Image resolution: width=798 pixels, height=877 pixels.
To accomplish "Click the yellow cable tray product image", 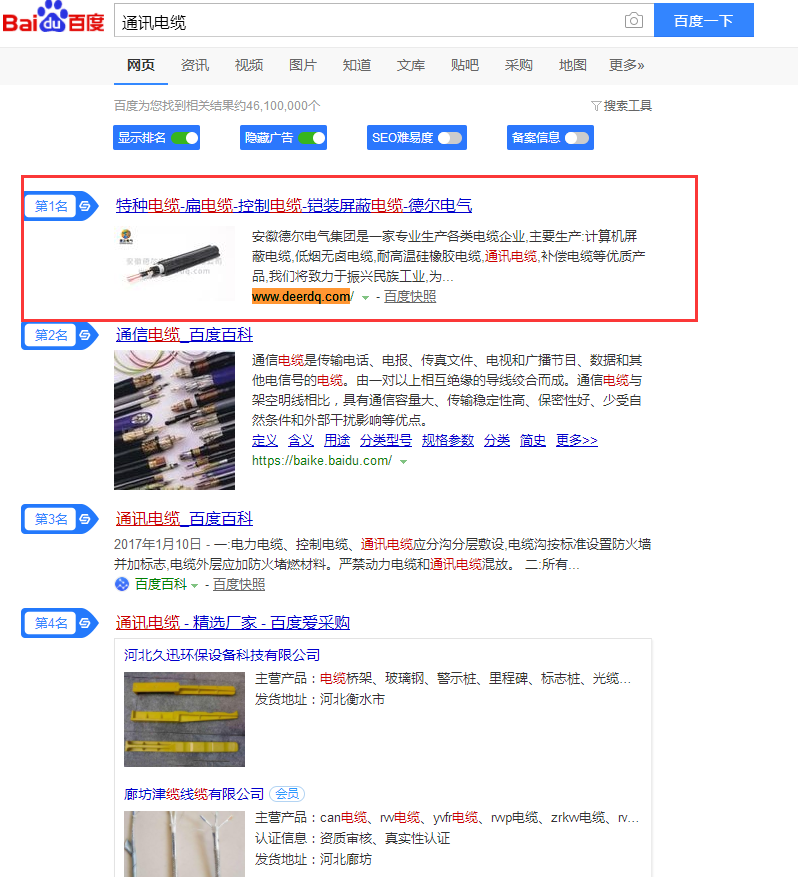I will click(x=185, y=719).
